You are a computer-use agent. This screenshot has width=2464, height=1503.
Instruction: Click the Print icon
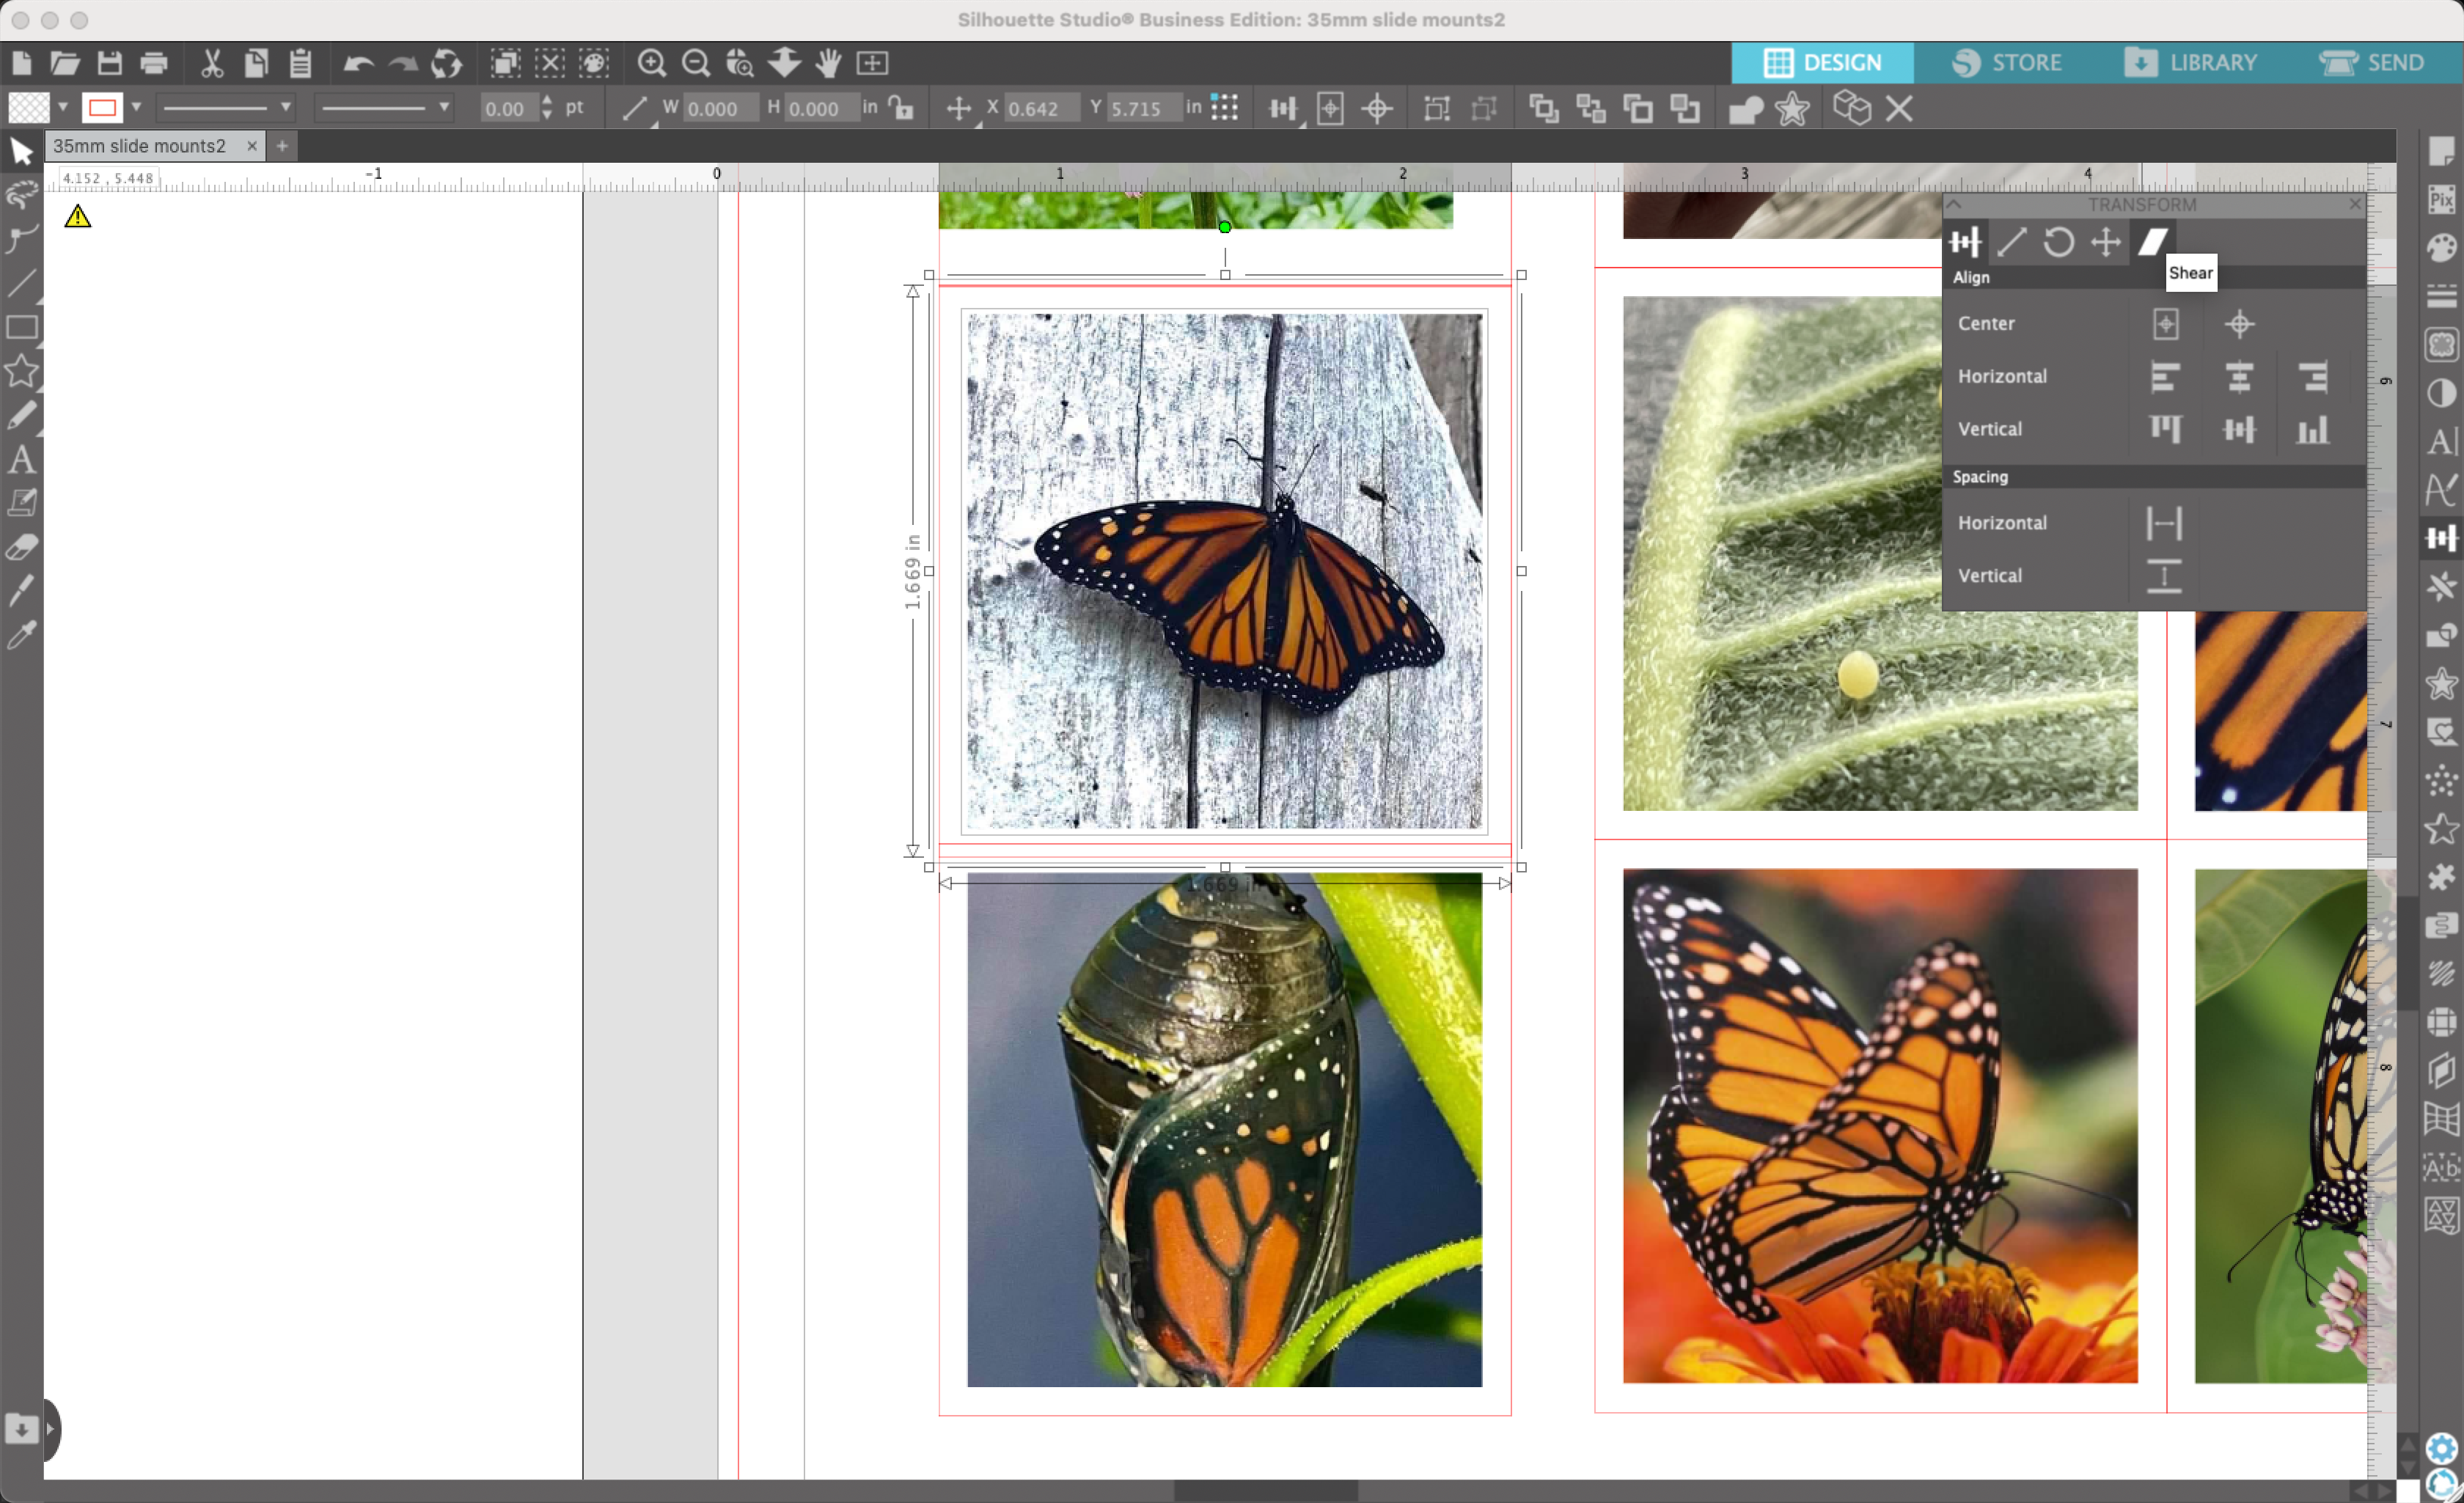(154, 63)
